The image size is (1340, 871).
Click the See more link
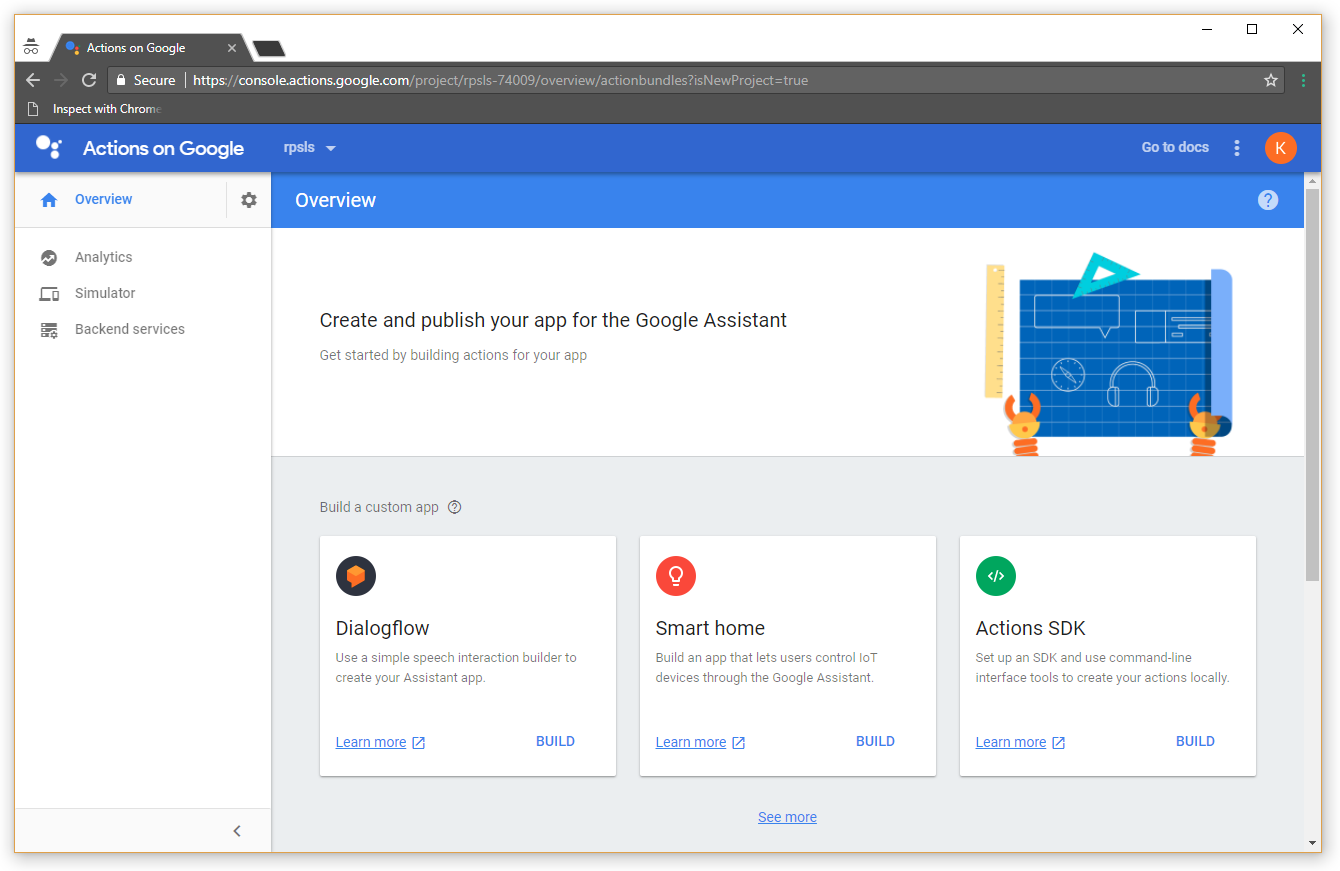[x=787, y=817]
